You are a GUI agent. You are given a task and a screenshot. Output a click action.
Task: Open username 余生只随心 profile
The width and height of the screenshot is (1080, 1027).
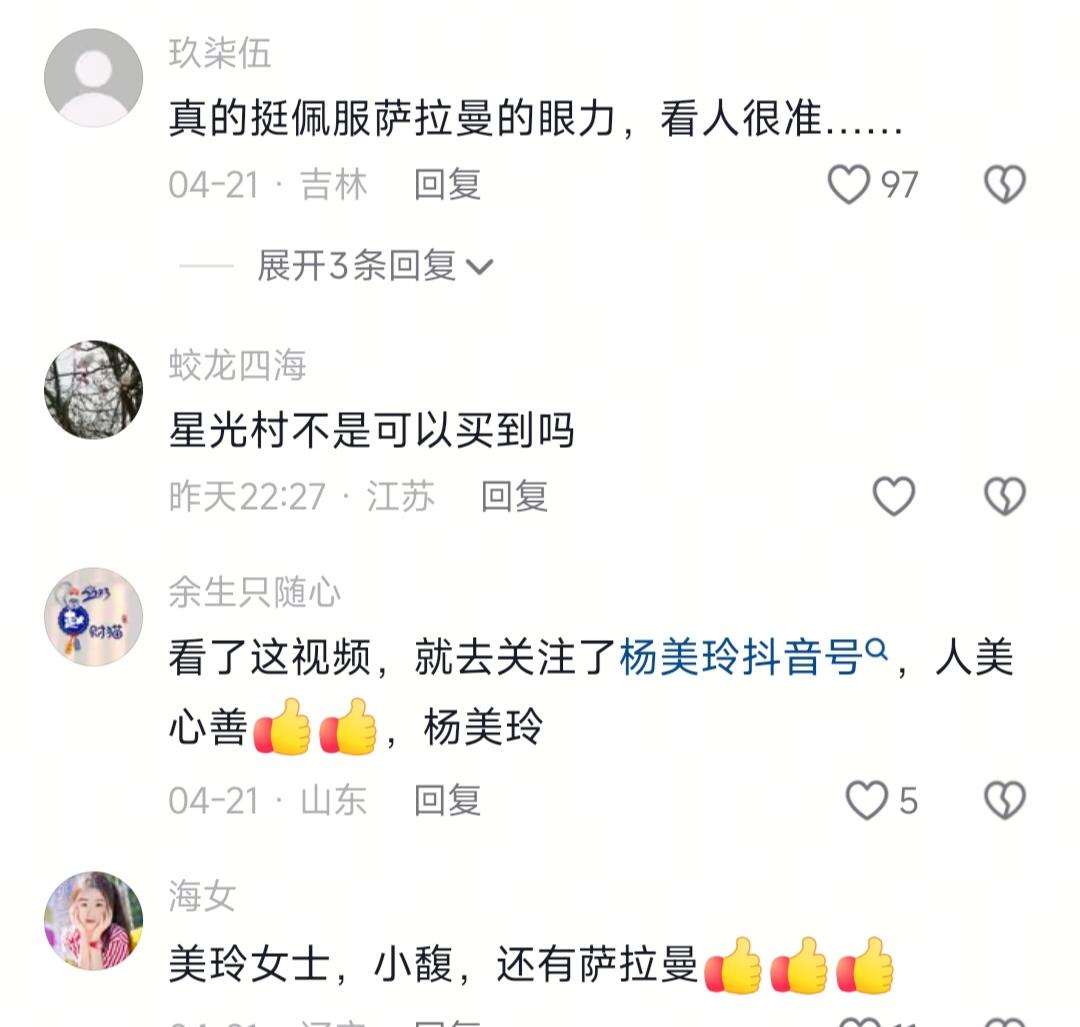255,592
